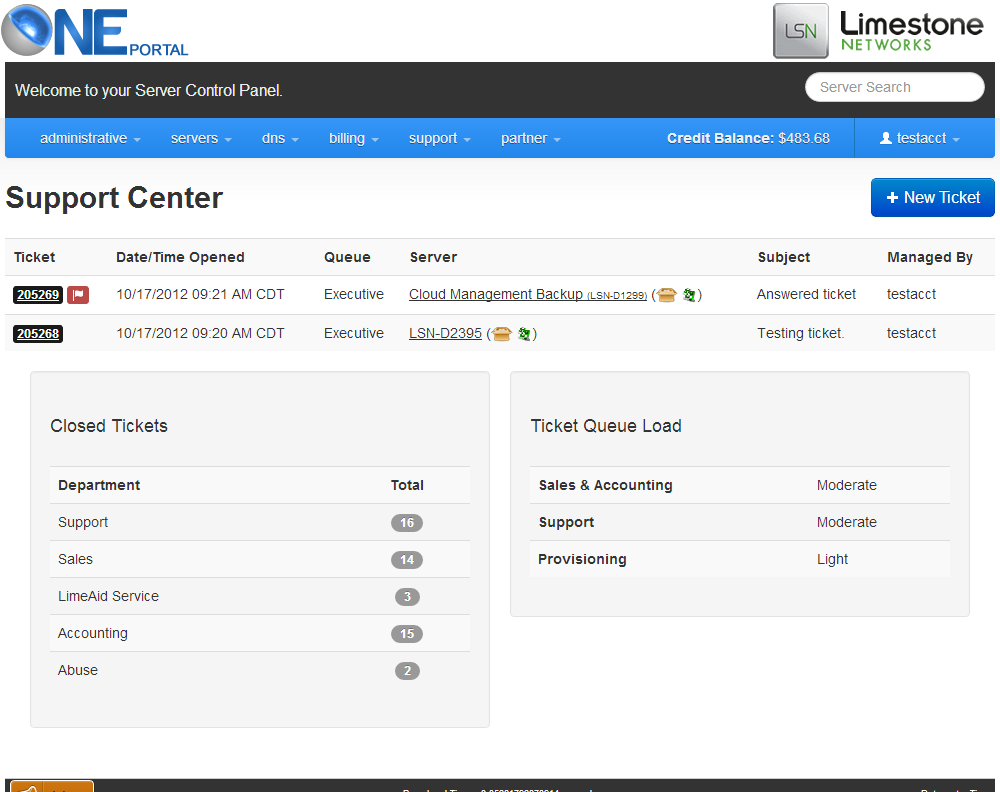The image size is (1000, 792).
Task: Click the New Ticket button
Action: pyautogui.click(x=932, y=198)
